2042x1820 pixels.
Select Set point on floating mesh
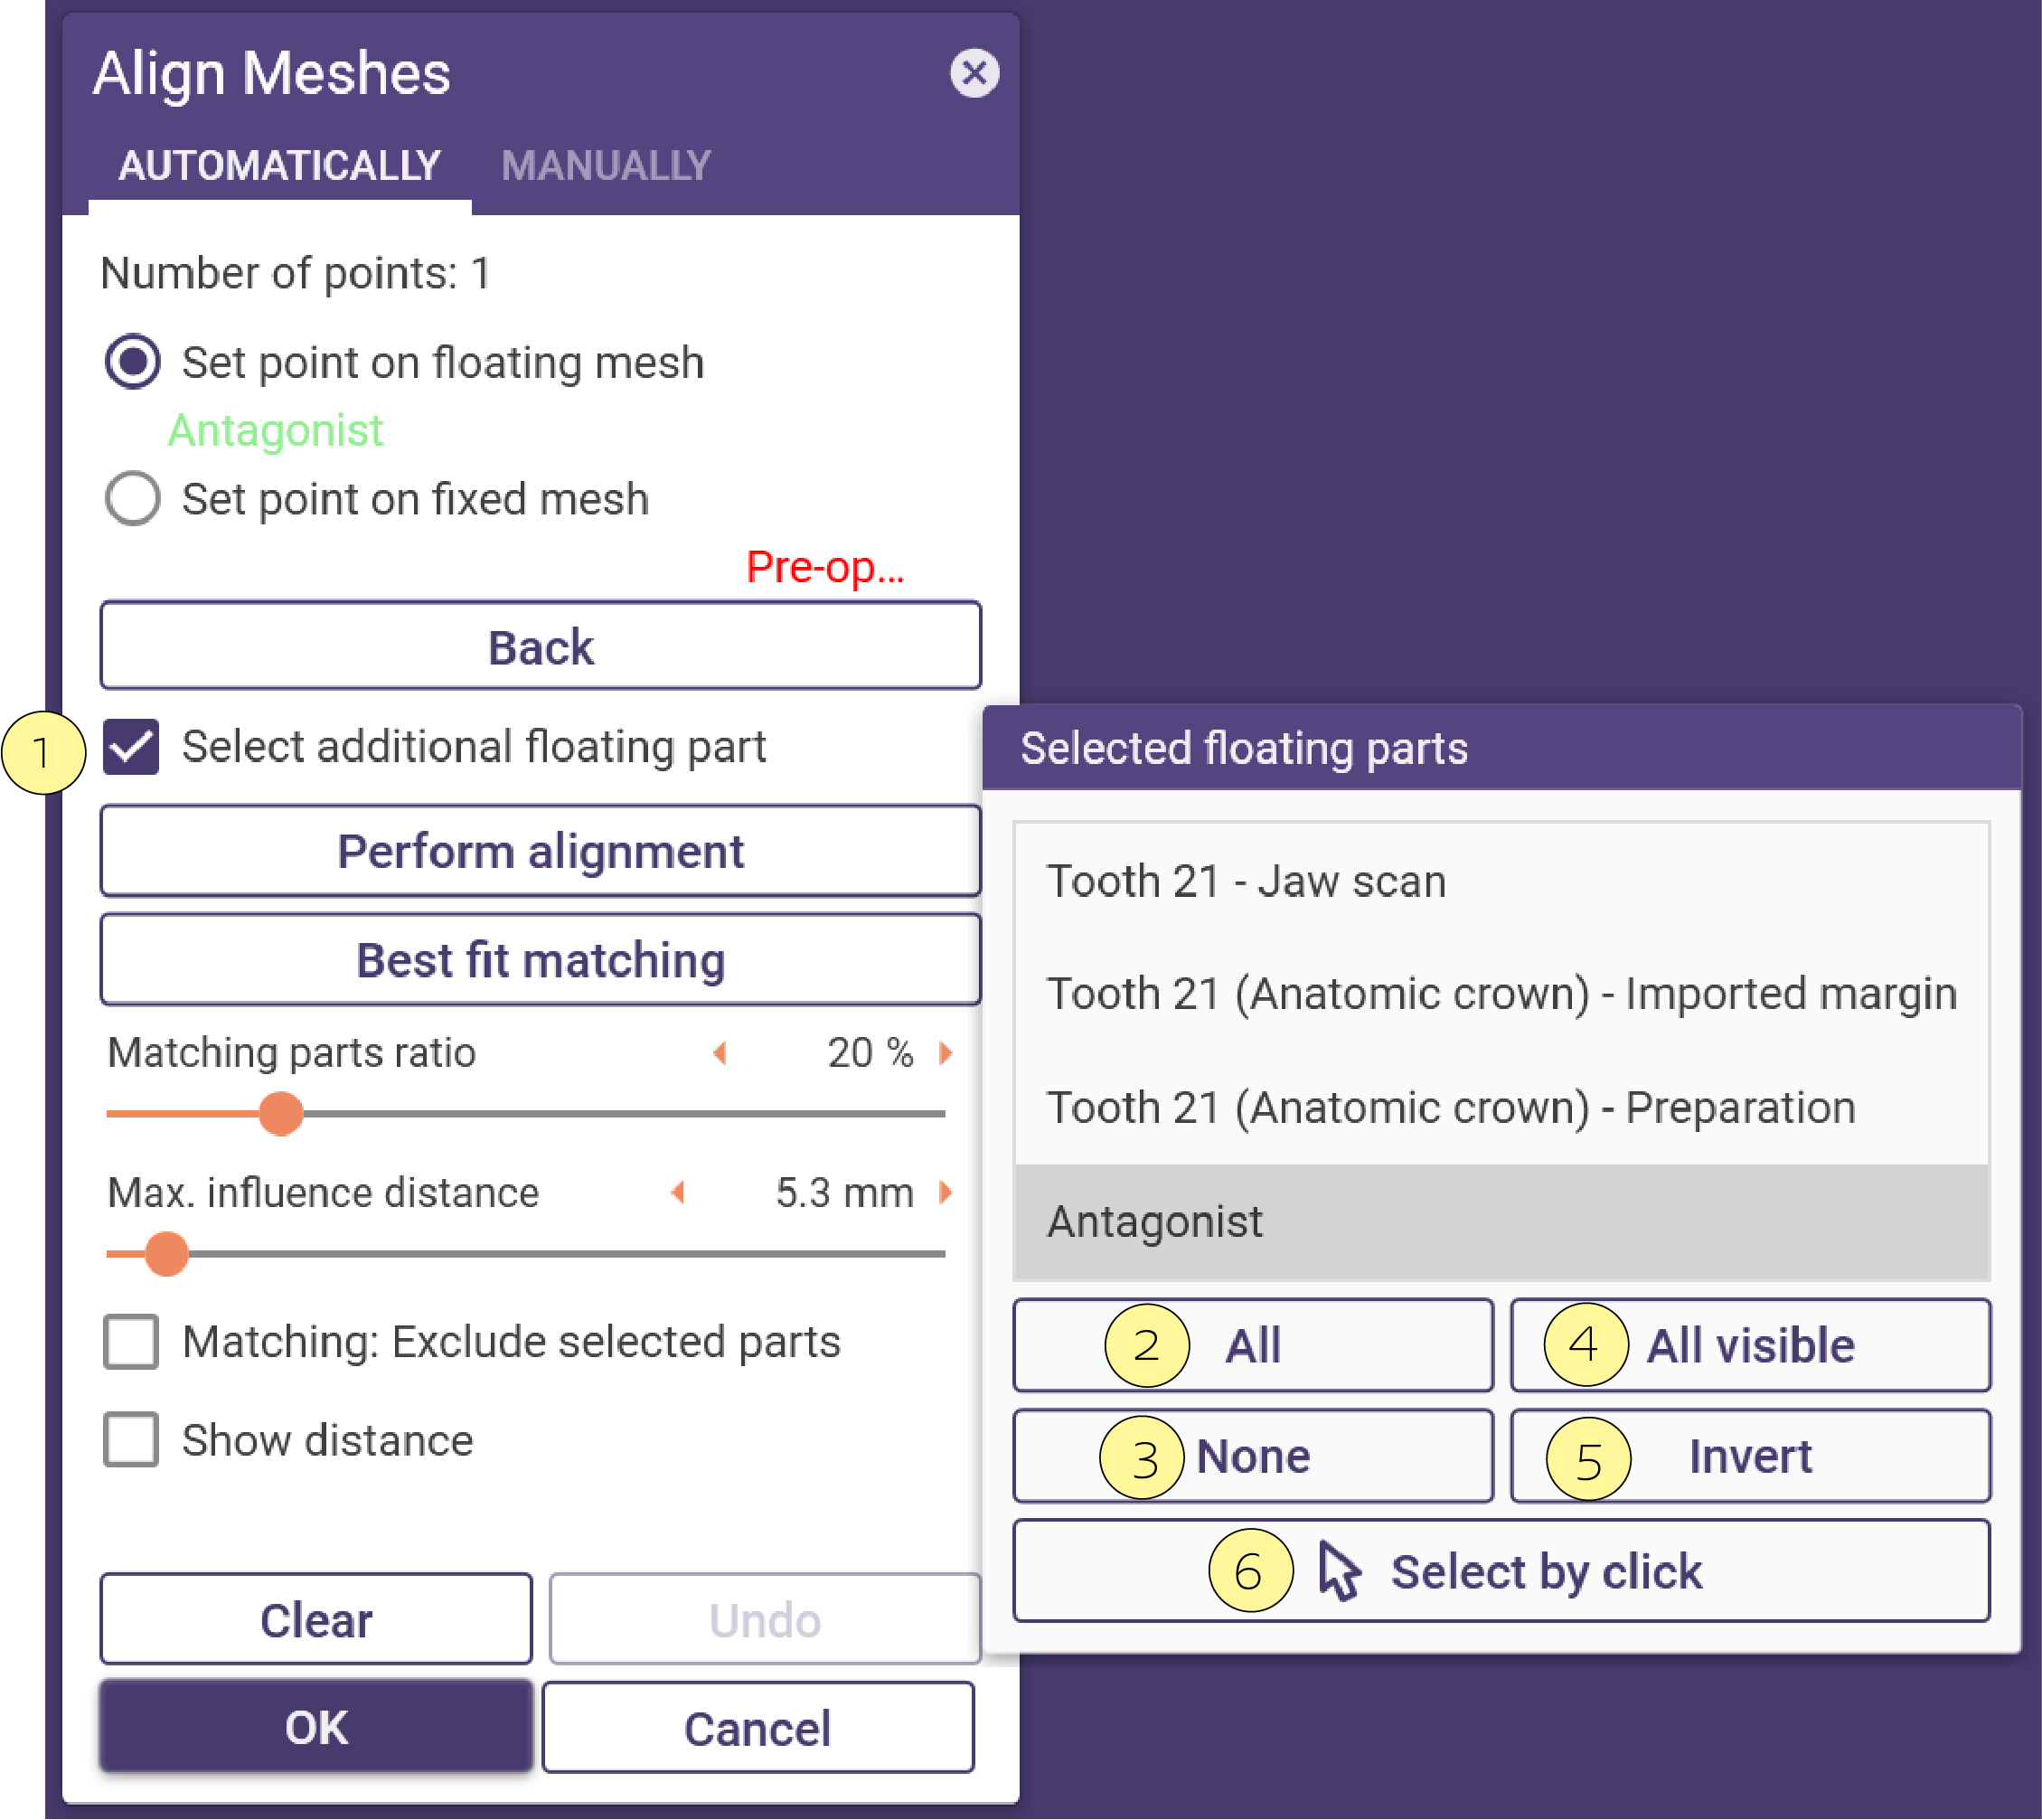(x=132, y=361)
